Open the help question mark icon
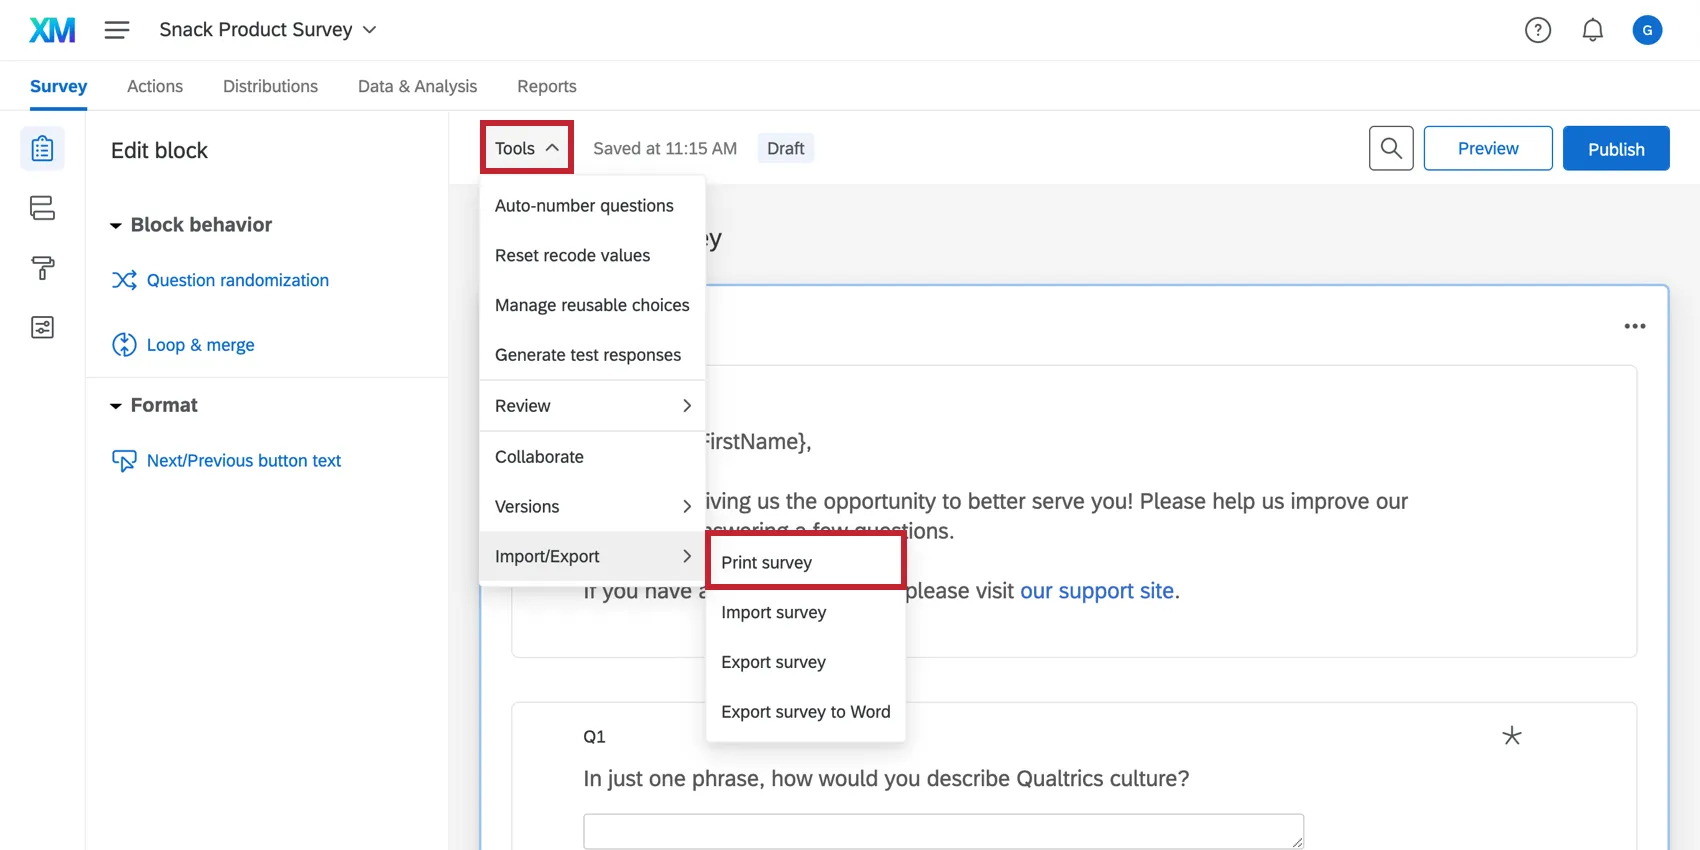The image size is (1700, 850). tap(1537, 30)
